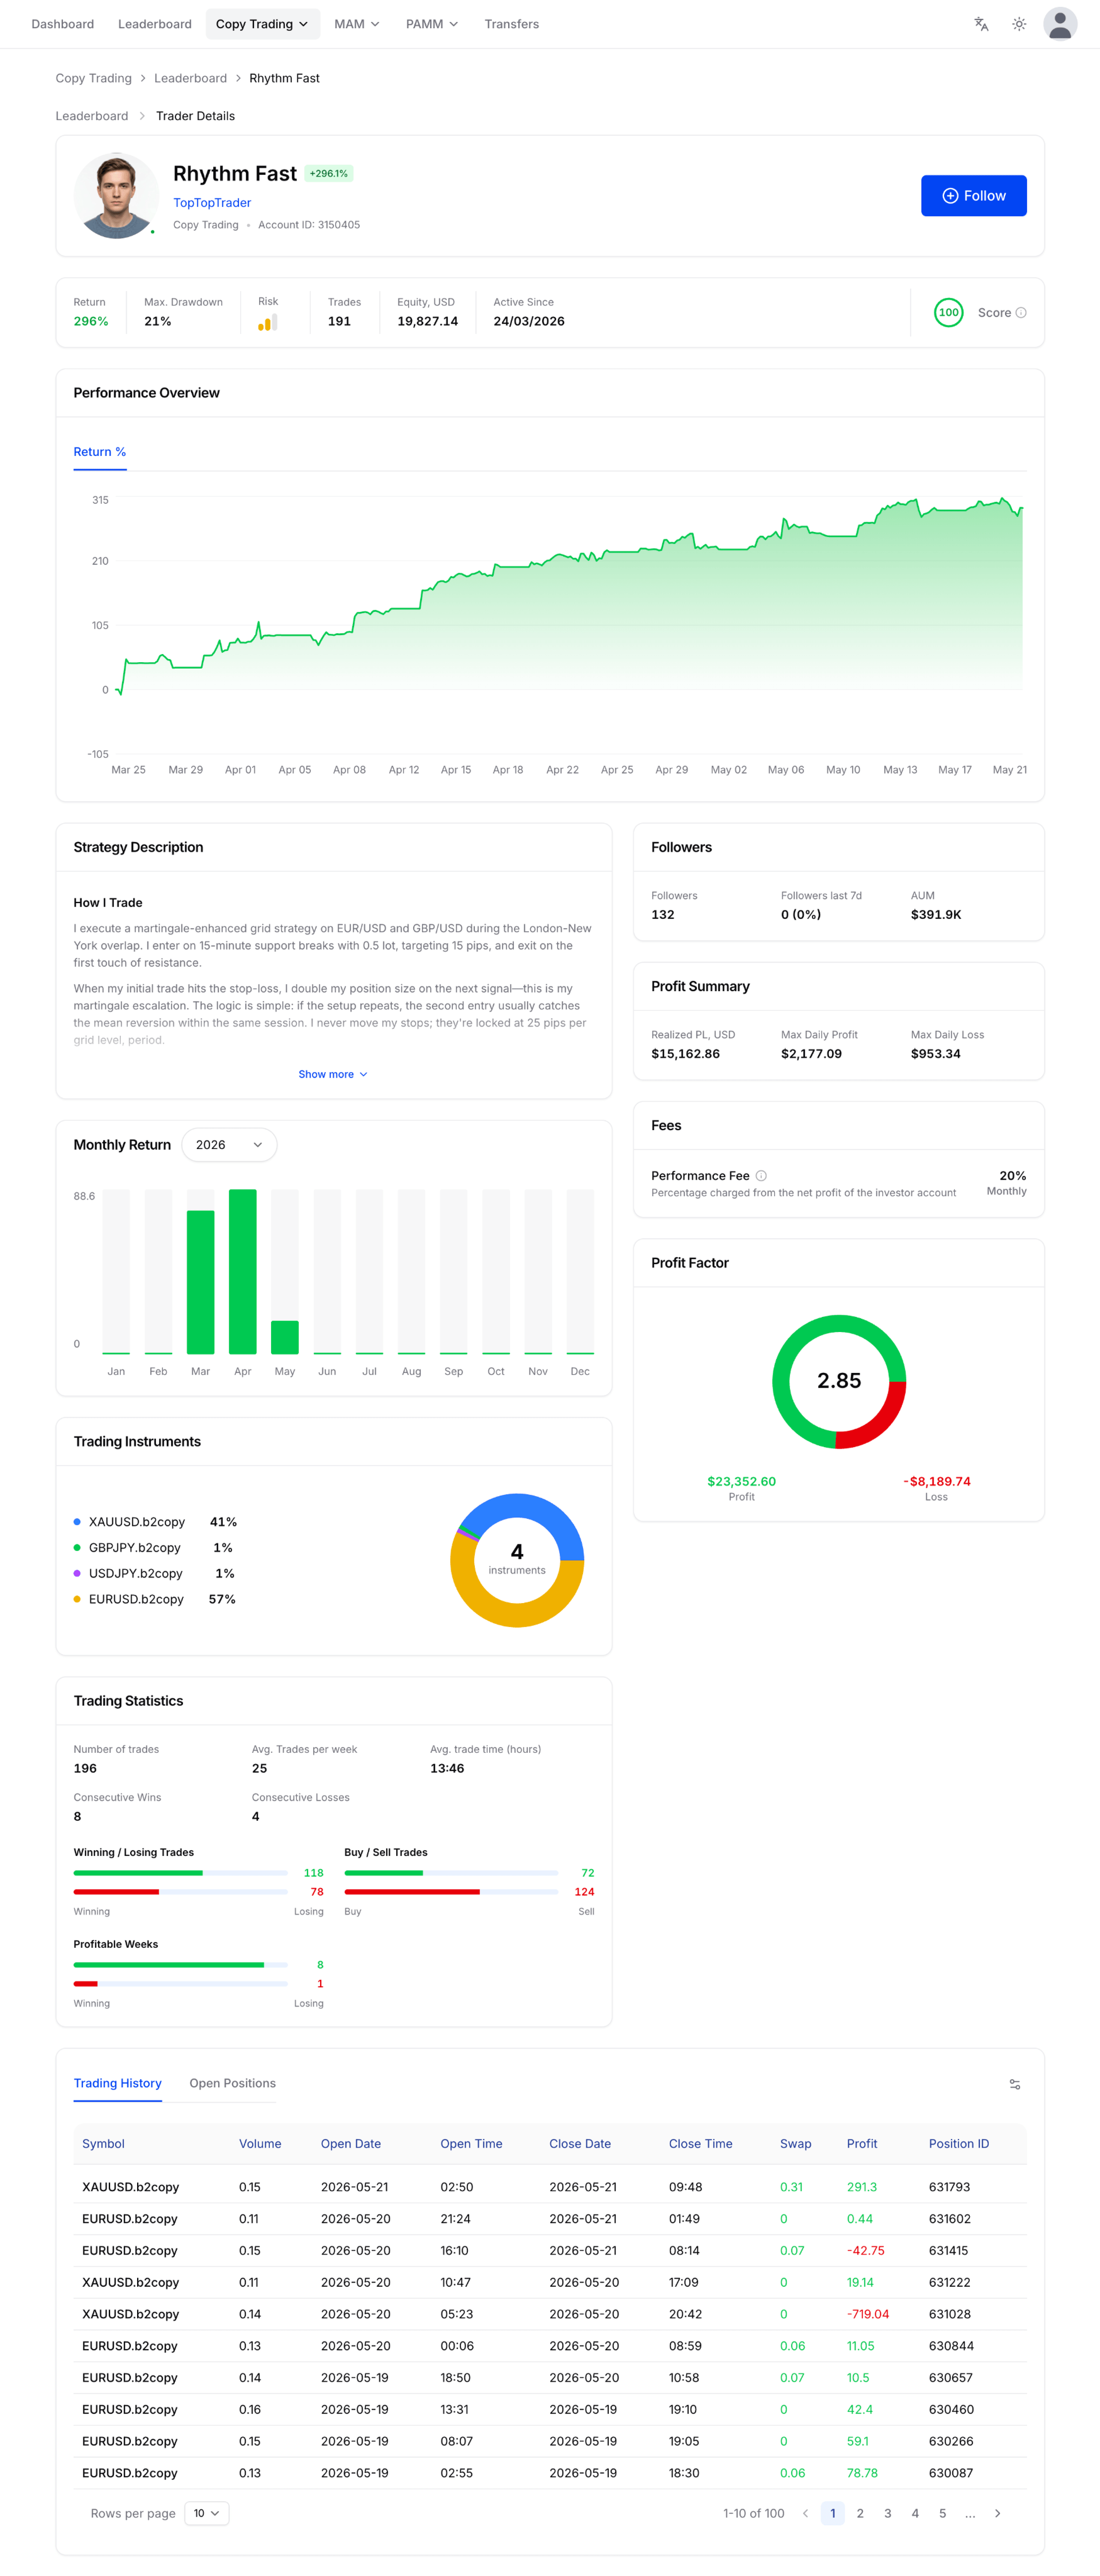Viewport: 1100px width, 2576px height.
Task: Select the Return % tab
Action: coord(100,452)
